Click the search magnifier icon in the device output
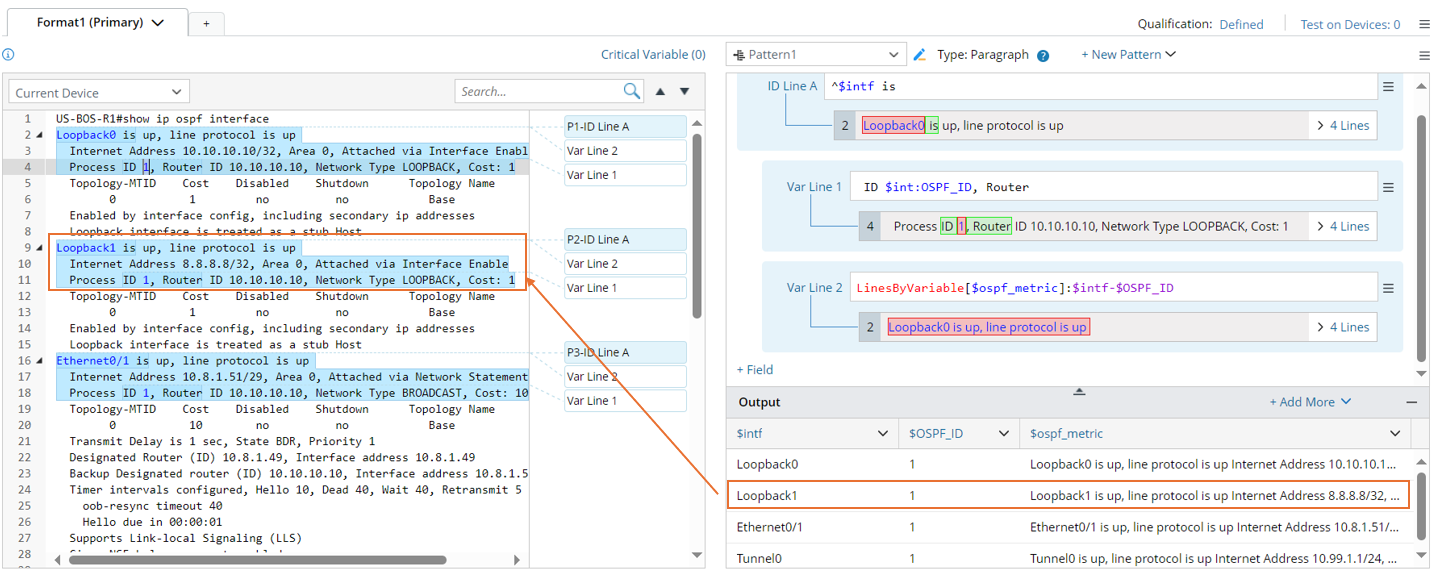 pyautogui.click(x=632, y=91)
